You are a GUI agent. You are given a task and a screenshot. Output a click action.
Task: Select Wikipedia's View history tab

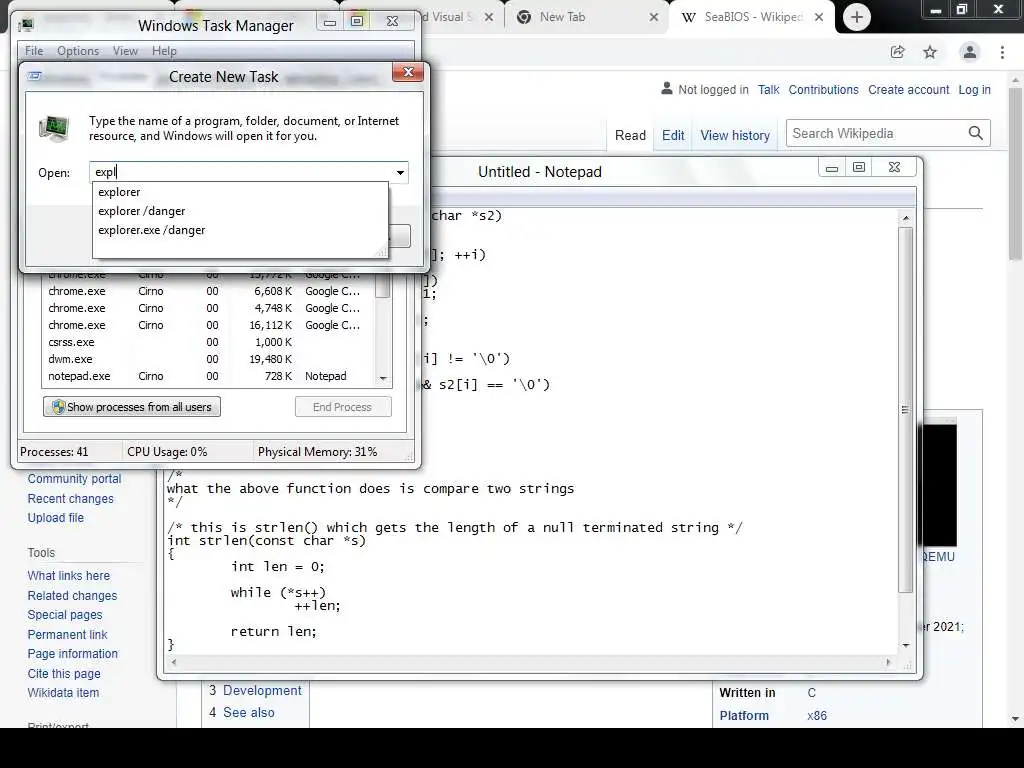coord(735,135)
